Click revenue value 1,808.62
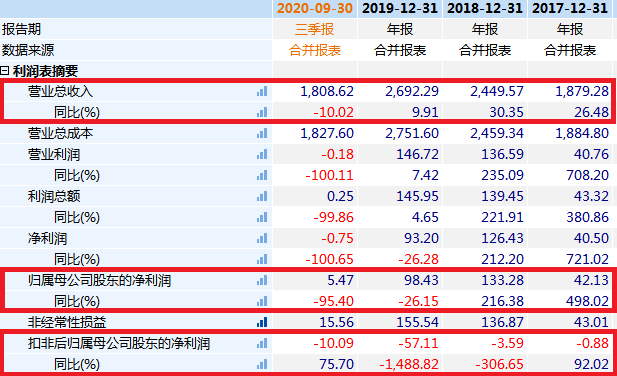The width and height of the screenshot is (617, 376). [x=327, y=91]
